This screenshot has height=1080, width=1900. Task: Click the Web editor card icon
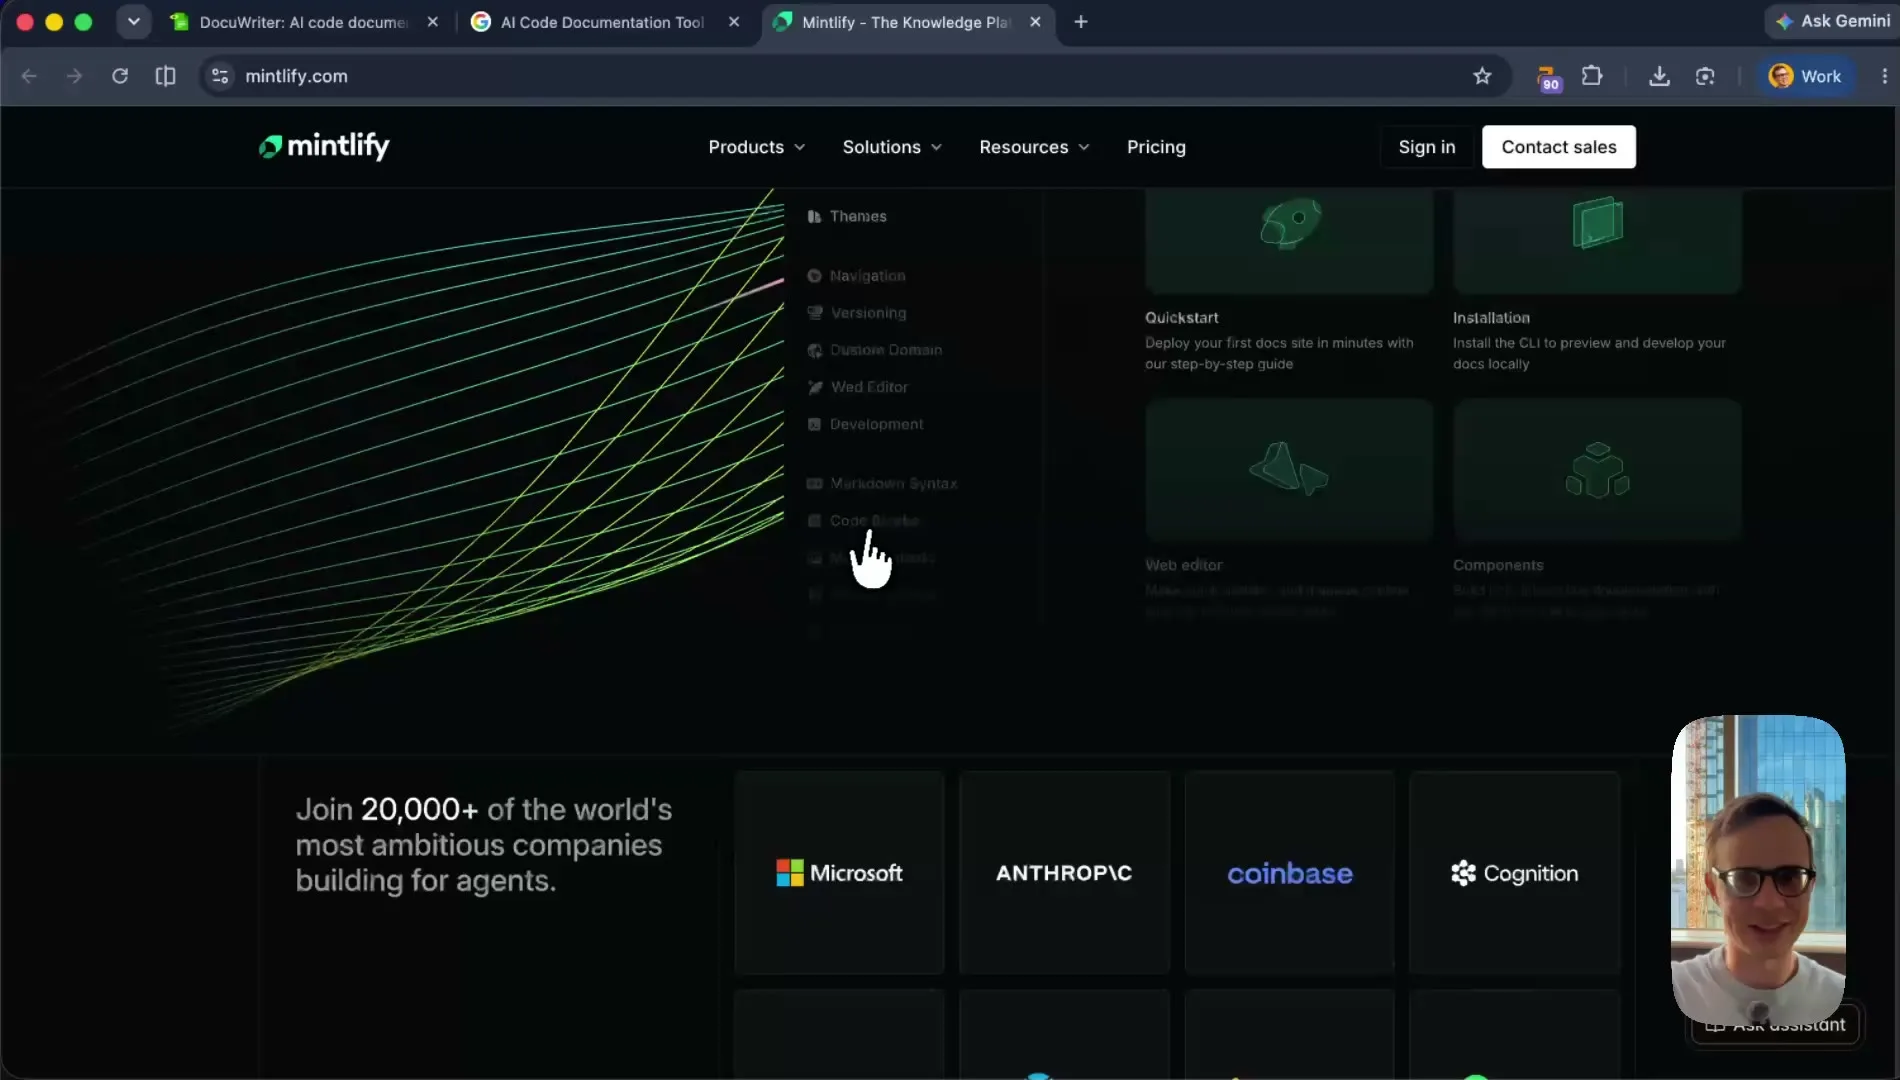click(x=1289, y=468)
